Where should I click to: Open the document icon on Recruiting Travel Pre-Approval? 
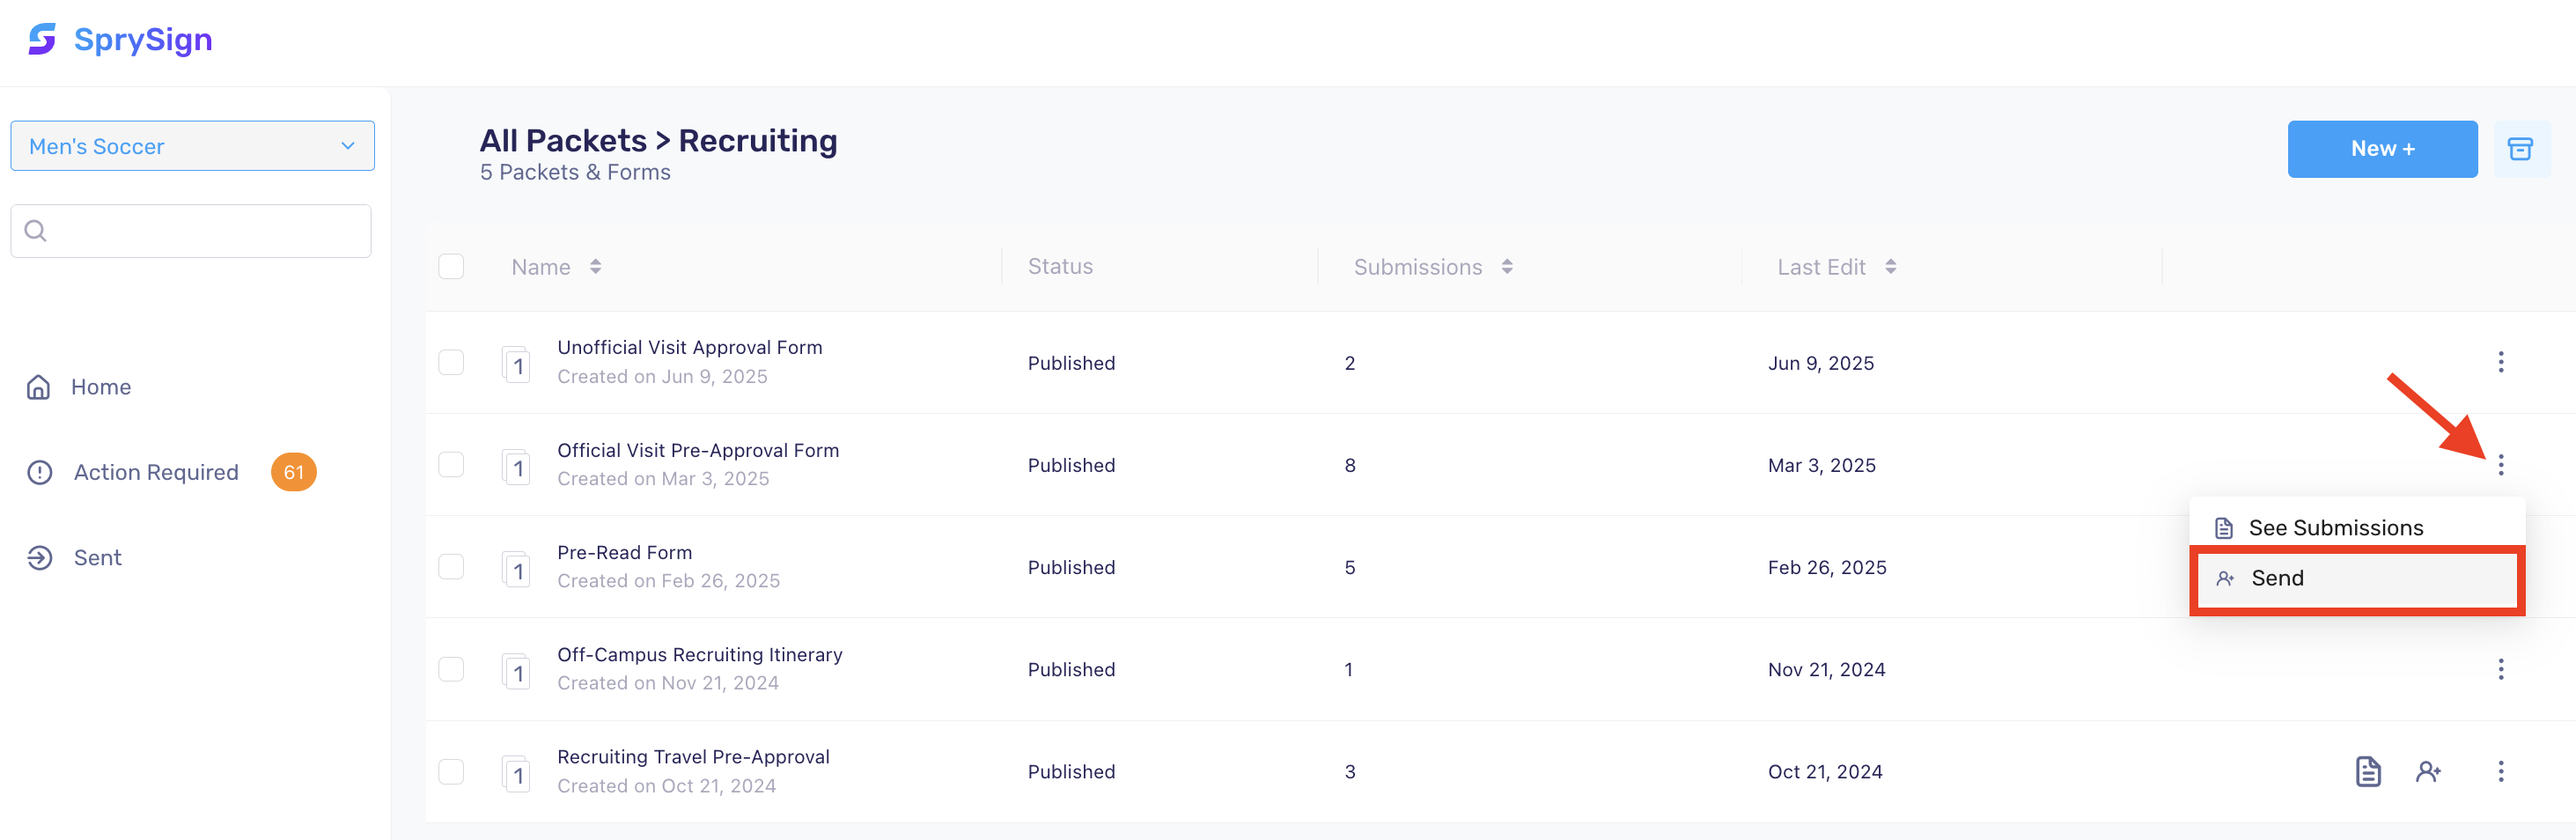(x=2367, y=771)
